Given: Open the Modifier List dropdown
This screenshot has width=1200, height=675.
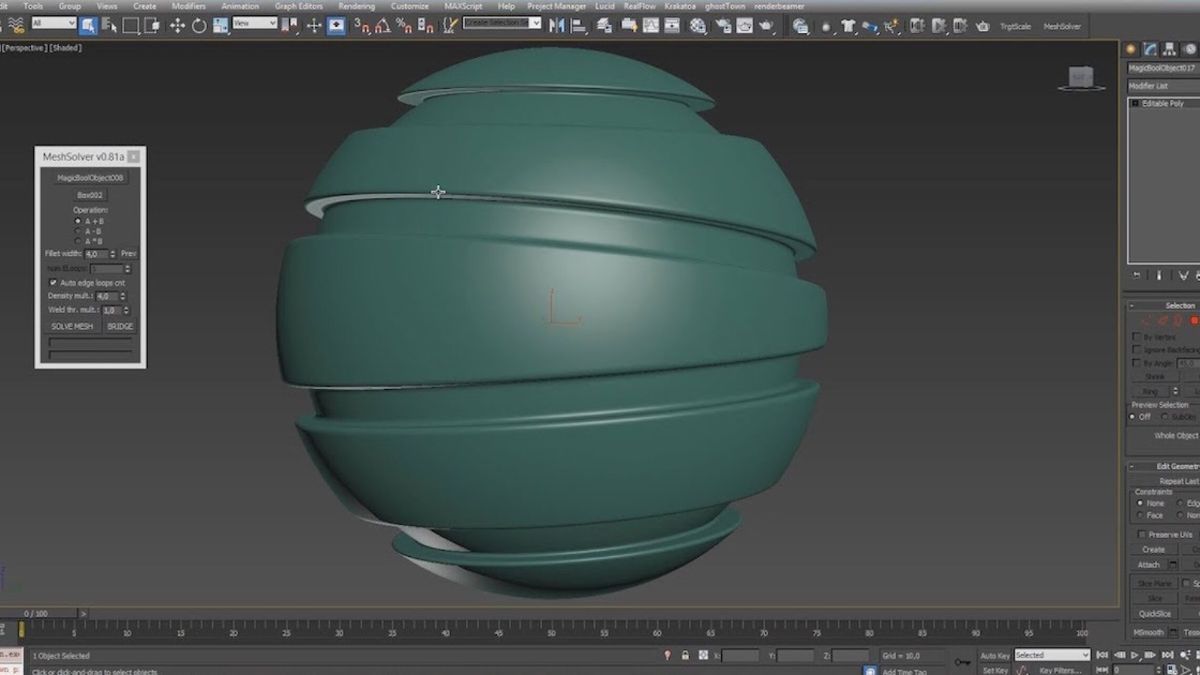Looking at the screenshot, I should pyautogui.click(x=1163, y=86).
